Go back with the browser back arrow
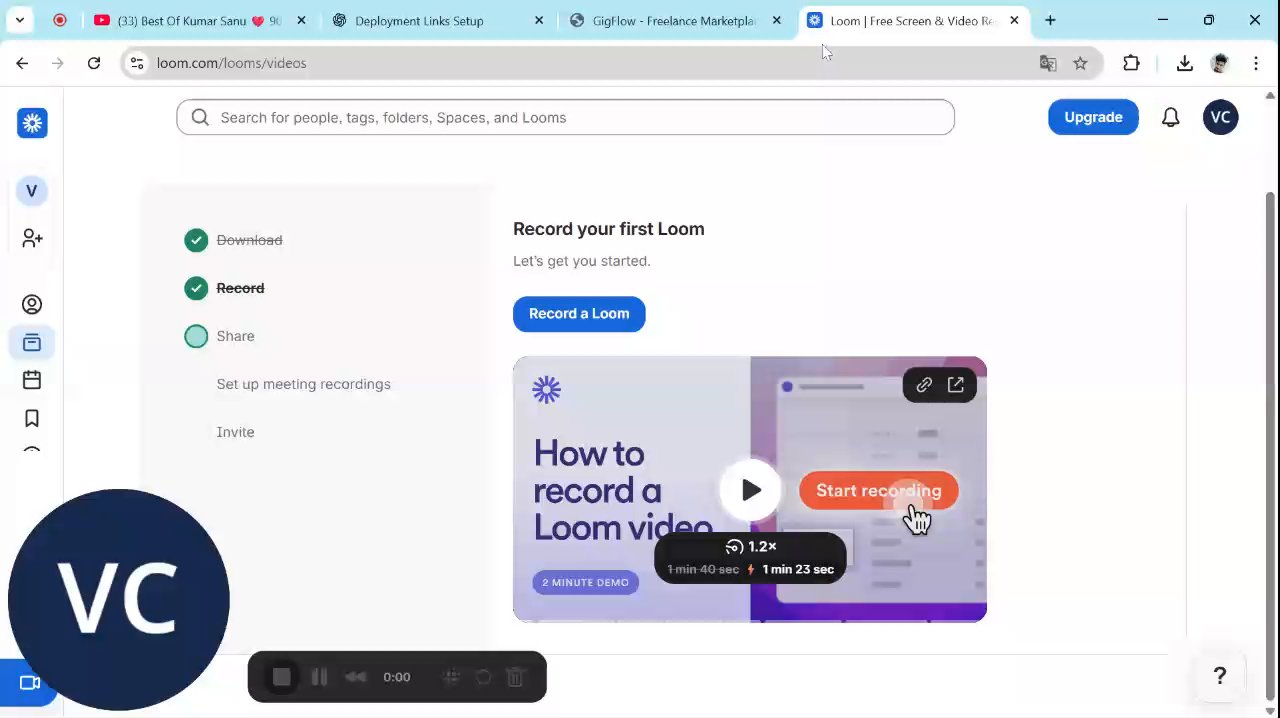This screenshot has height=718, width=1280. [x=22, y=63]
